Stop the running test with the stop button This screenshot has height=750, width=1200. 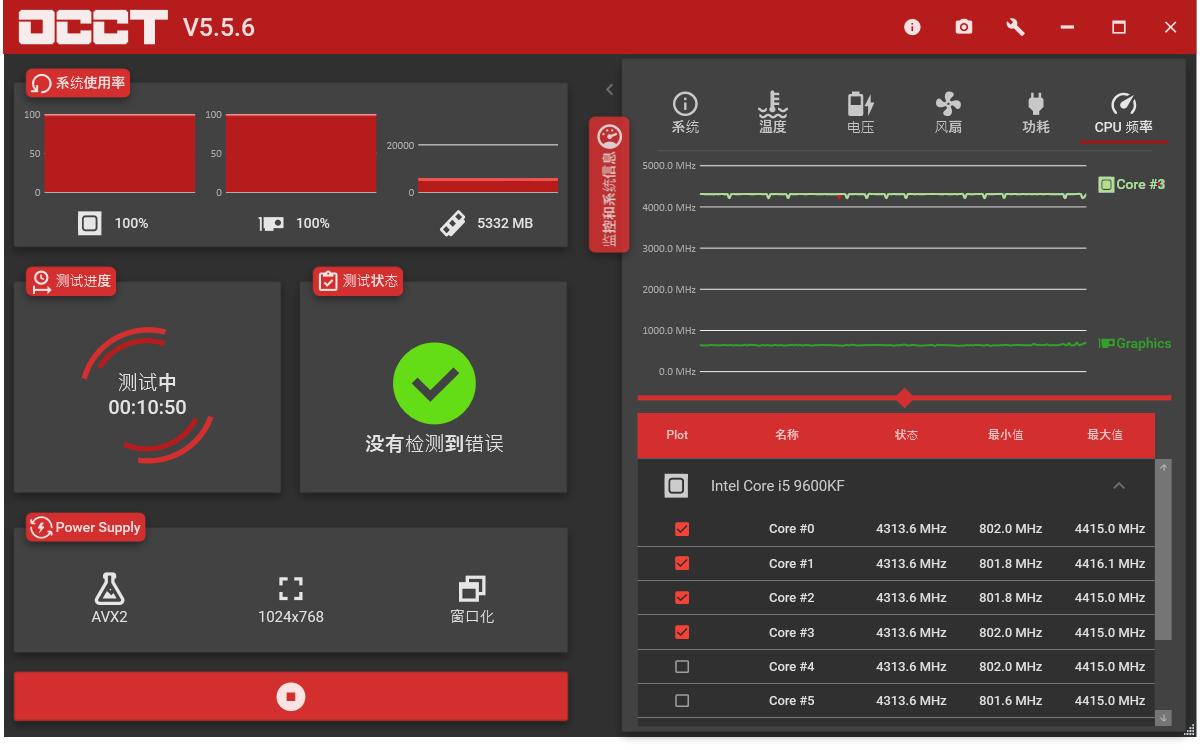pyautogui.click(x=290, y=696)
